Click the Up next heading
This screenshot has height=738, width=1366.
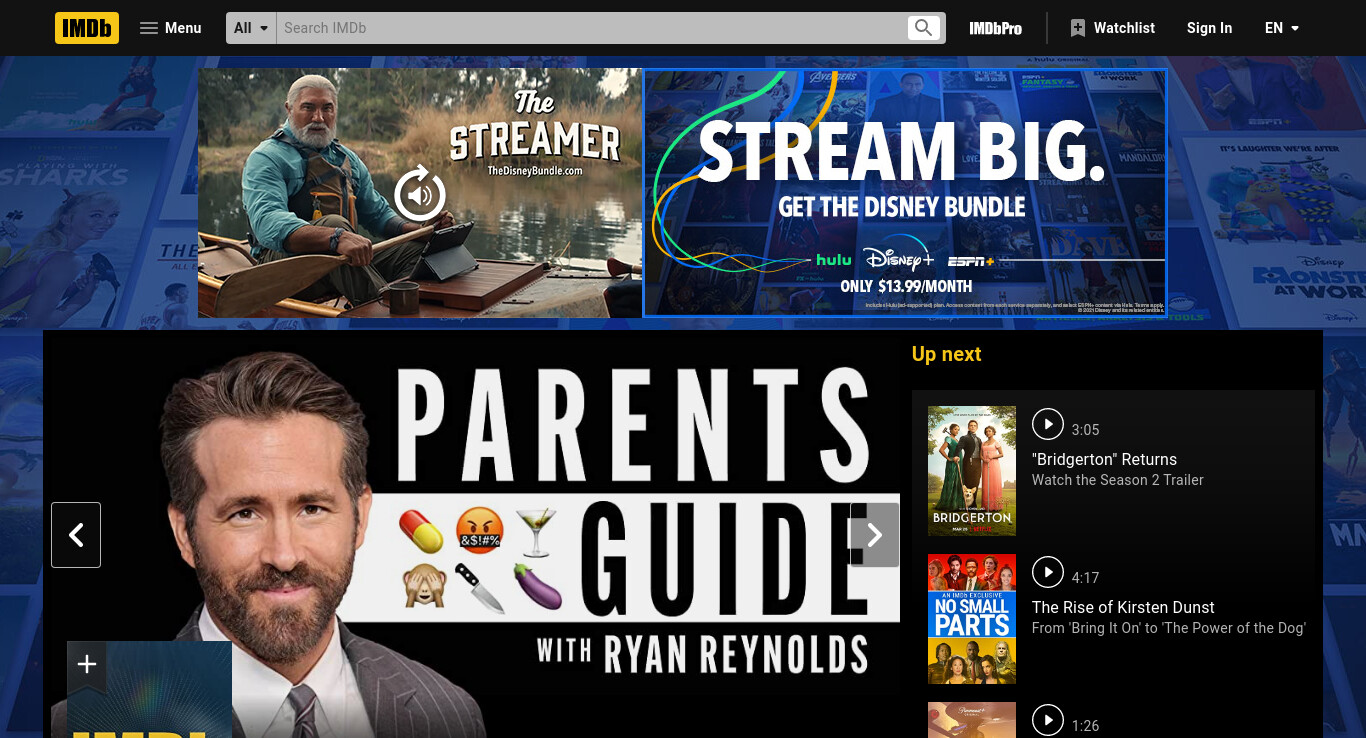tap(946, 354)
